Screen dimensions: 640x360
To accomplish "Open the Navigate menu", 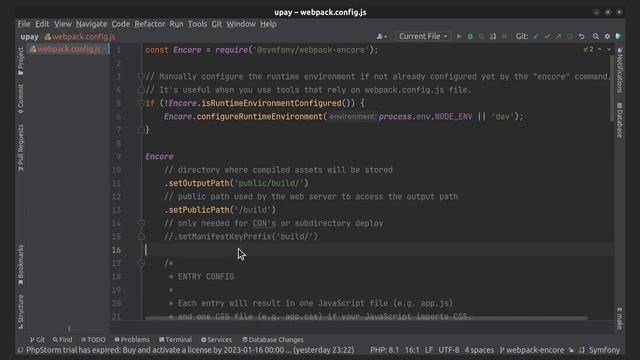I will [91, 24].
